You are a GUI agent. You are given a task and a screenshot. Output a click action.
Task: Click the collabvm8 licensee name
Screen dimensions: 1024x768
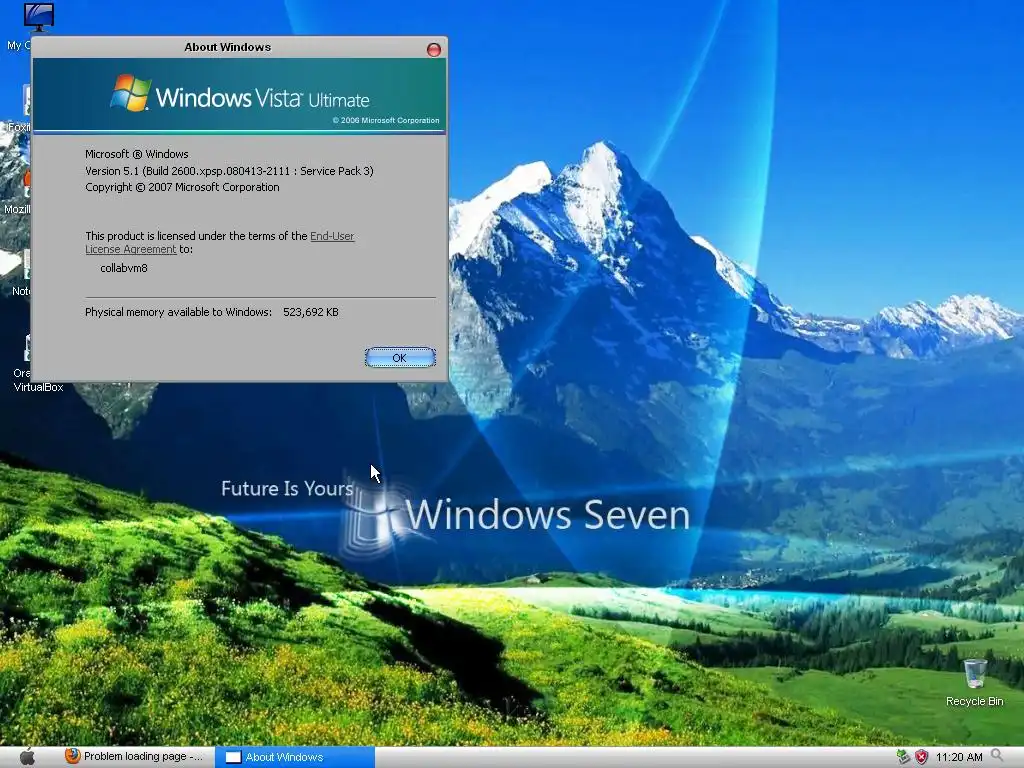(123, 268)
